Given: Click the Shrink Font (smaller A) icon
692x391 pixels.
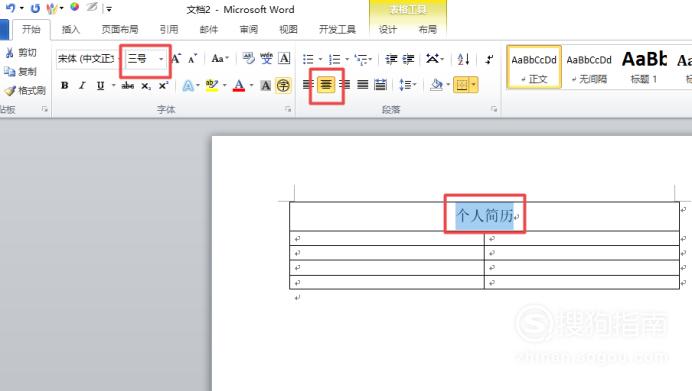Looking at the screenshot, I should (192, 59).
